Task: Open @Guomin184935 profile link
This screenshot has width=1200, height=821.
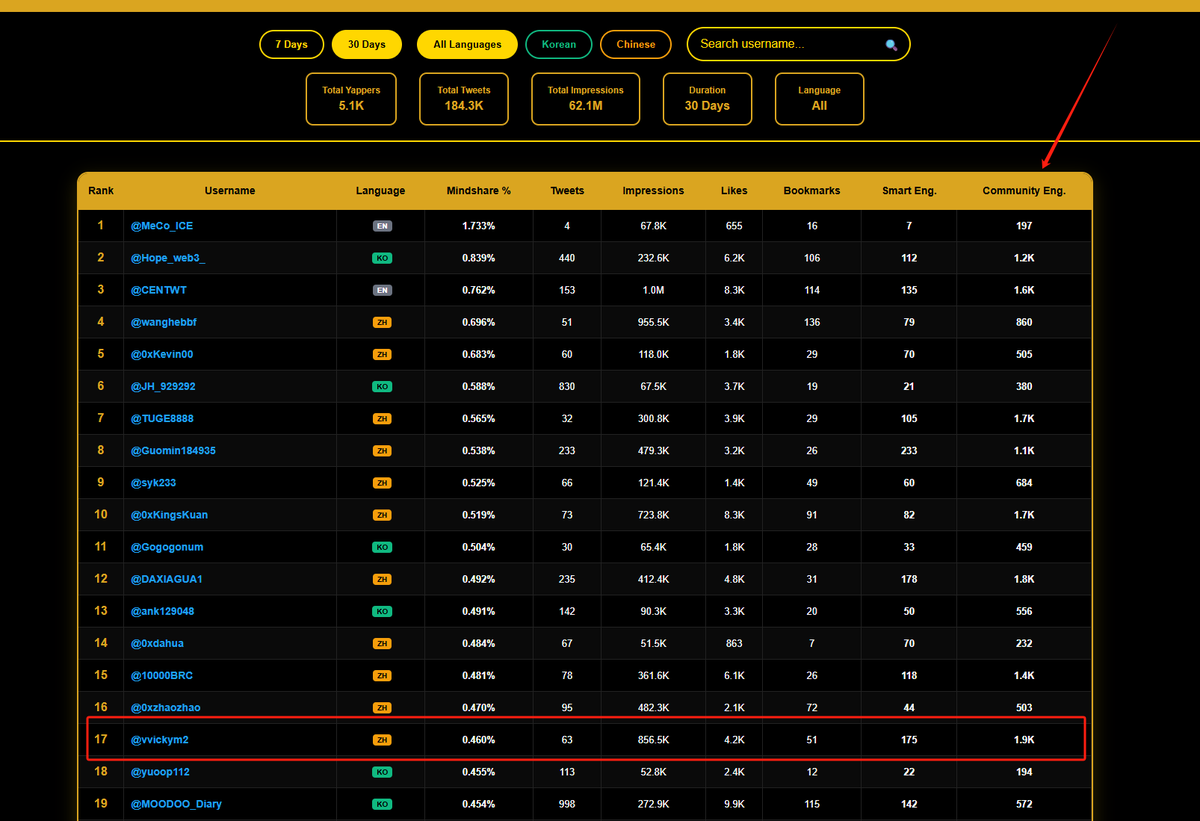Action: coord(173,450)
